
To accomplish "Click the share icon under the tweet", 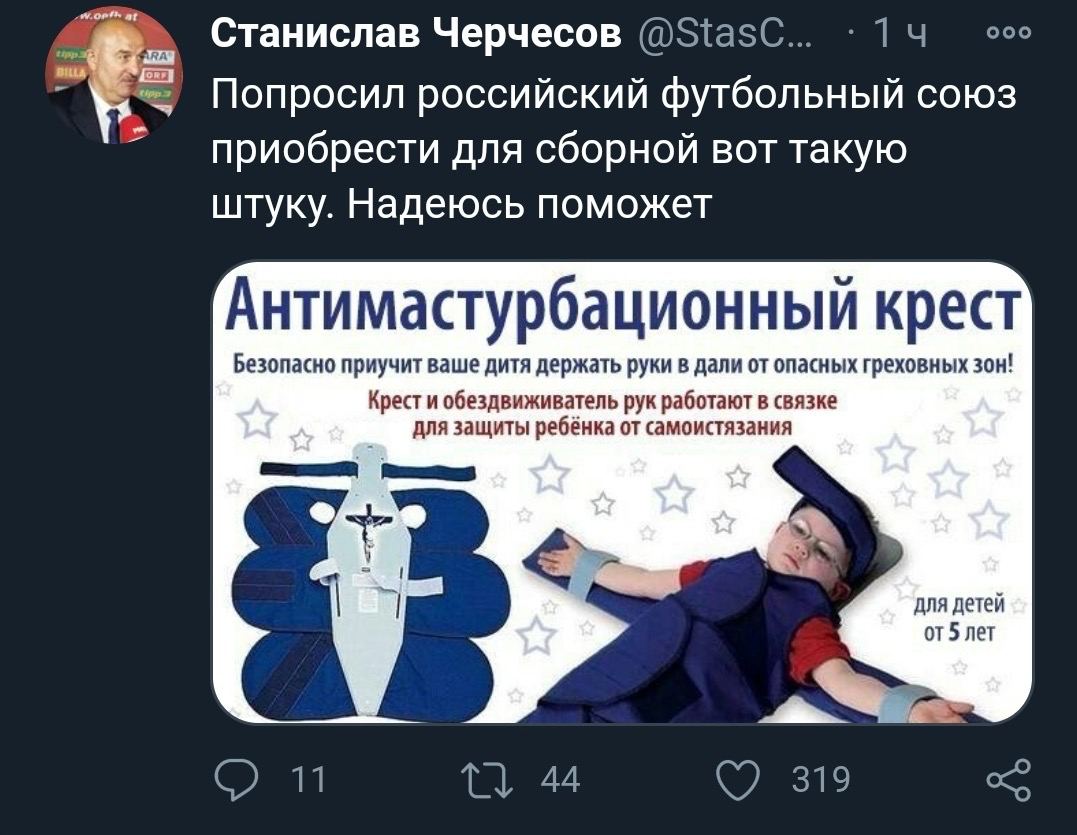I will 1009,780.
